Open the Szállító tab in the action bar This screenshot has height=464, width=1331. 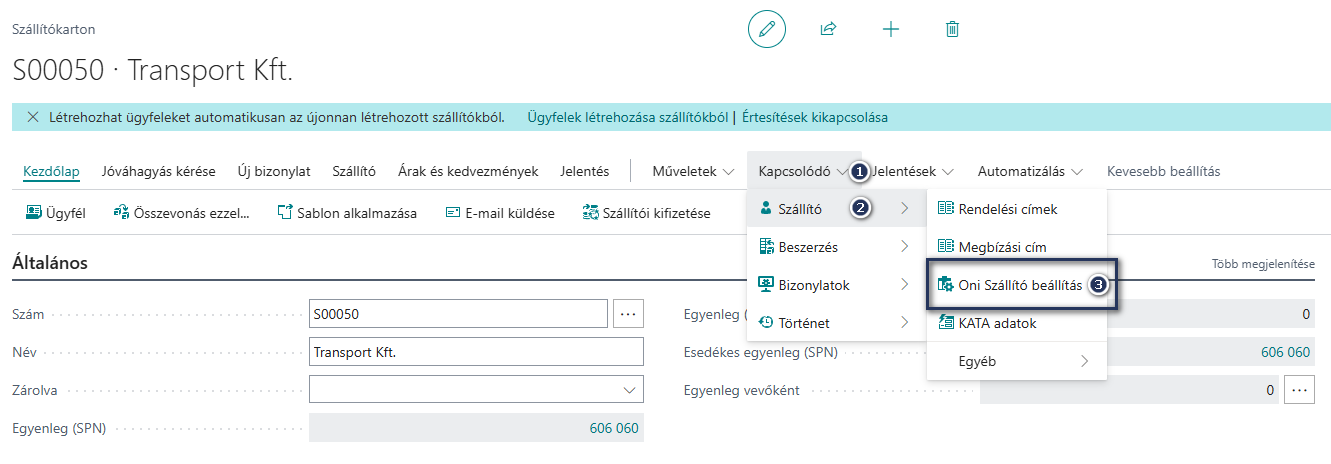[354, 171]
